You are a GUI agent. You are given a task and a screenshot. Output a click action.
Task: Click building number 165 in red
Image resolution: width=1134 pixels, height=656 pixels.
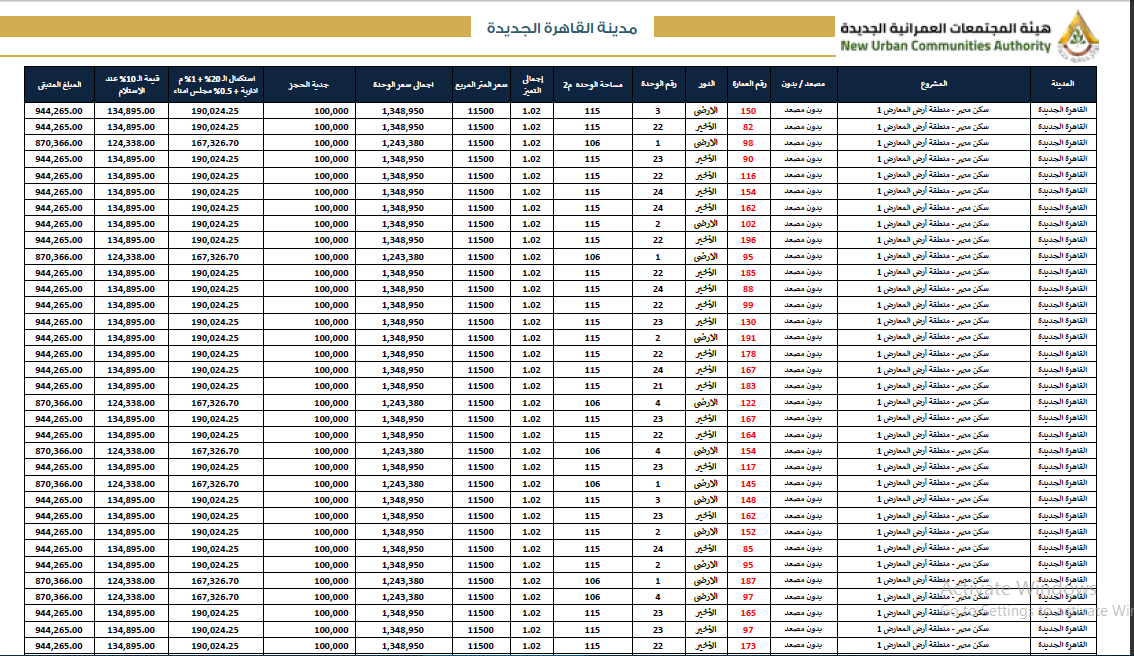pyautogui.click(x=748, y=613)
